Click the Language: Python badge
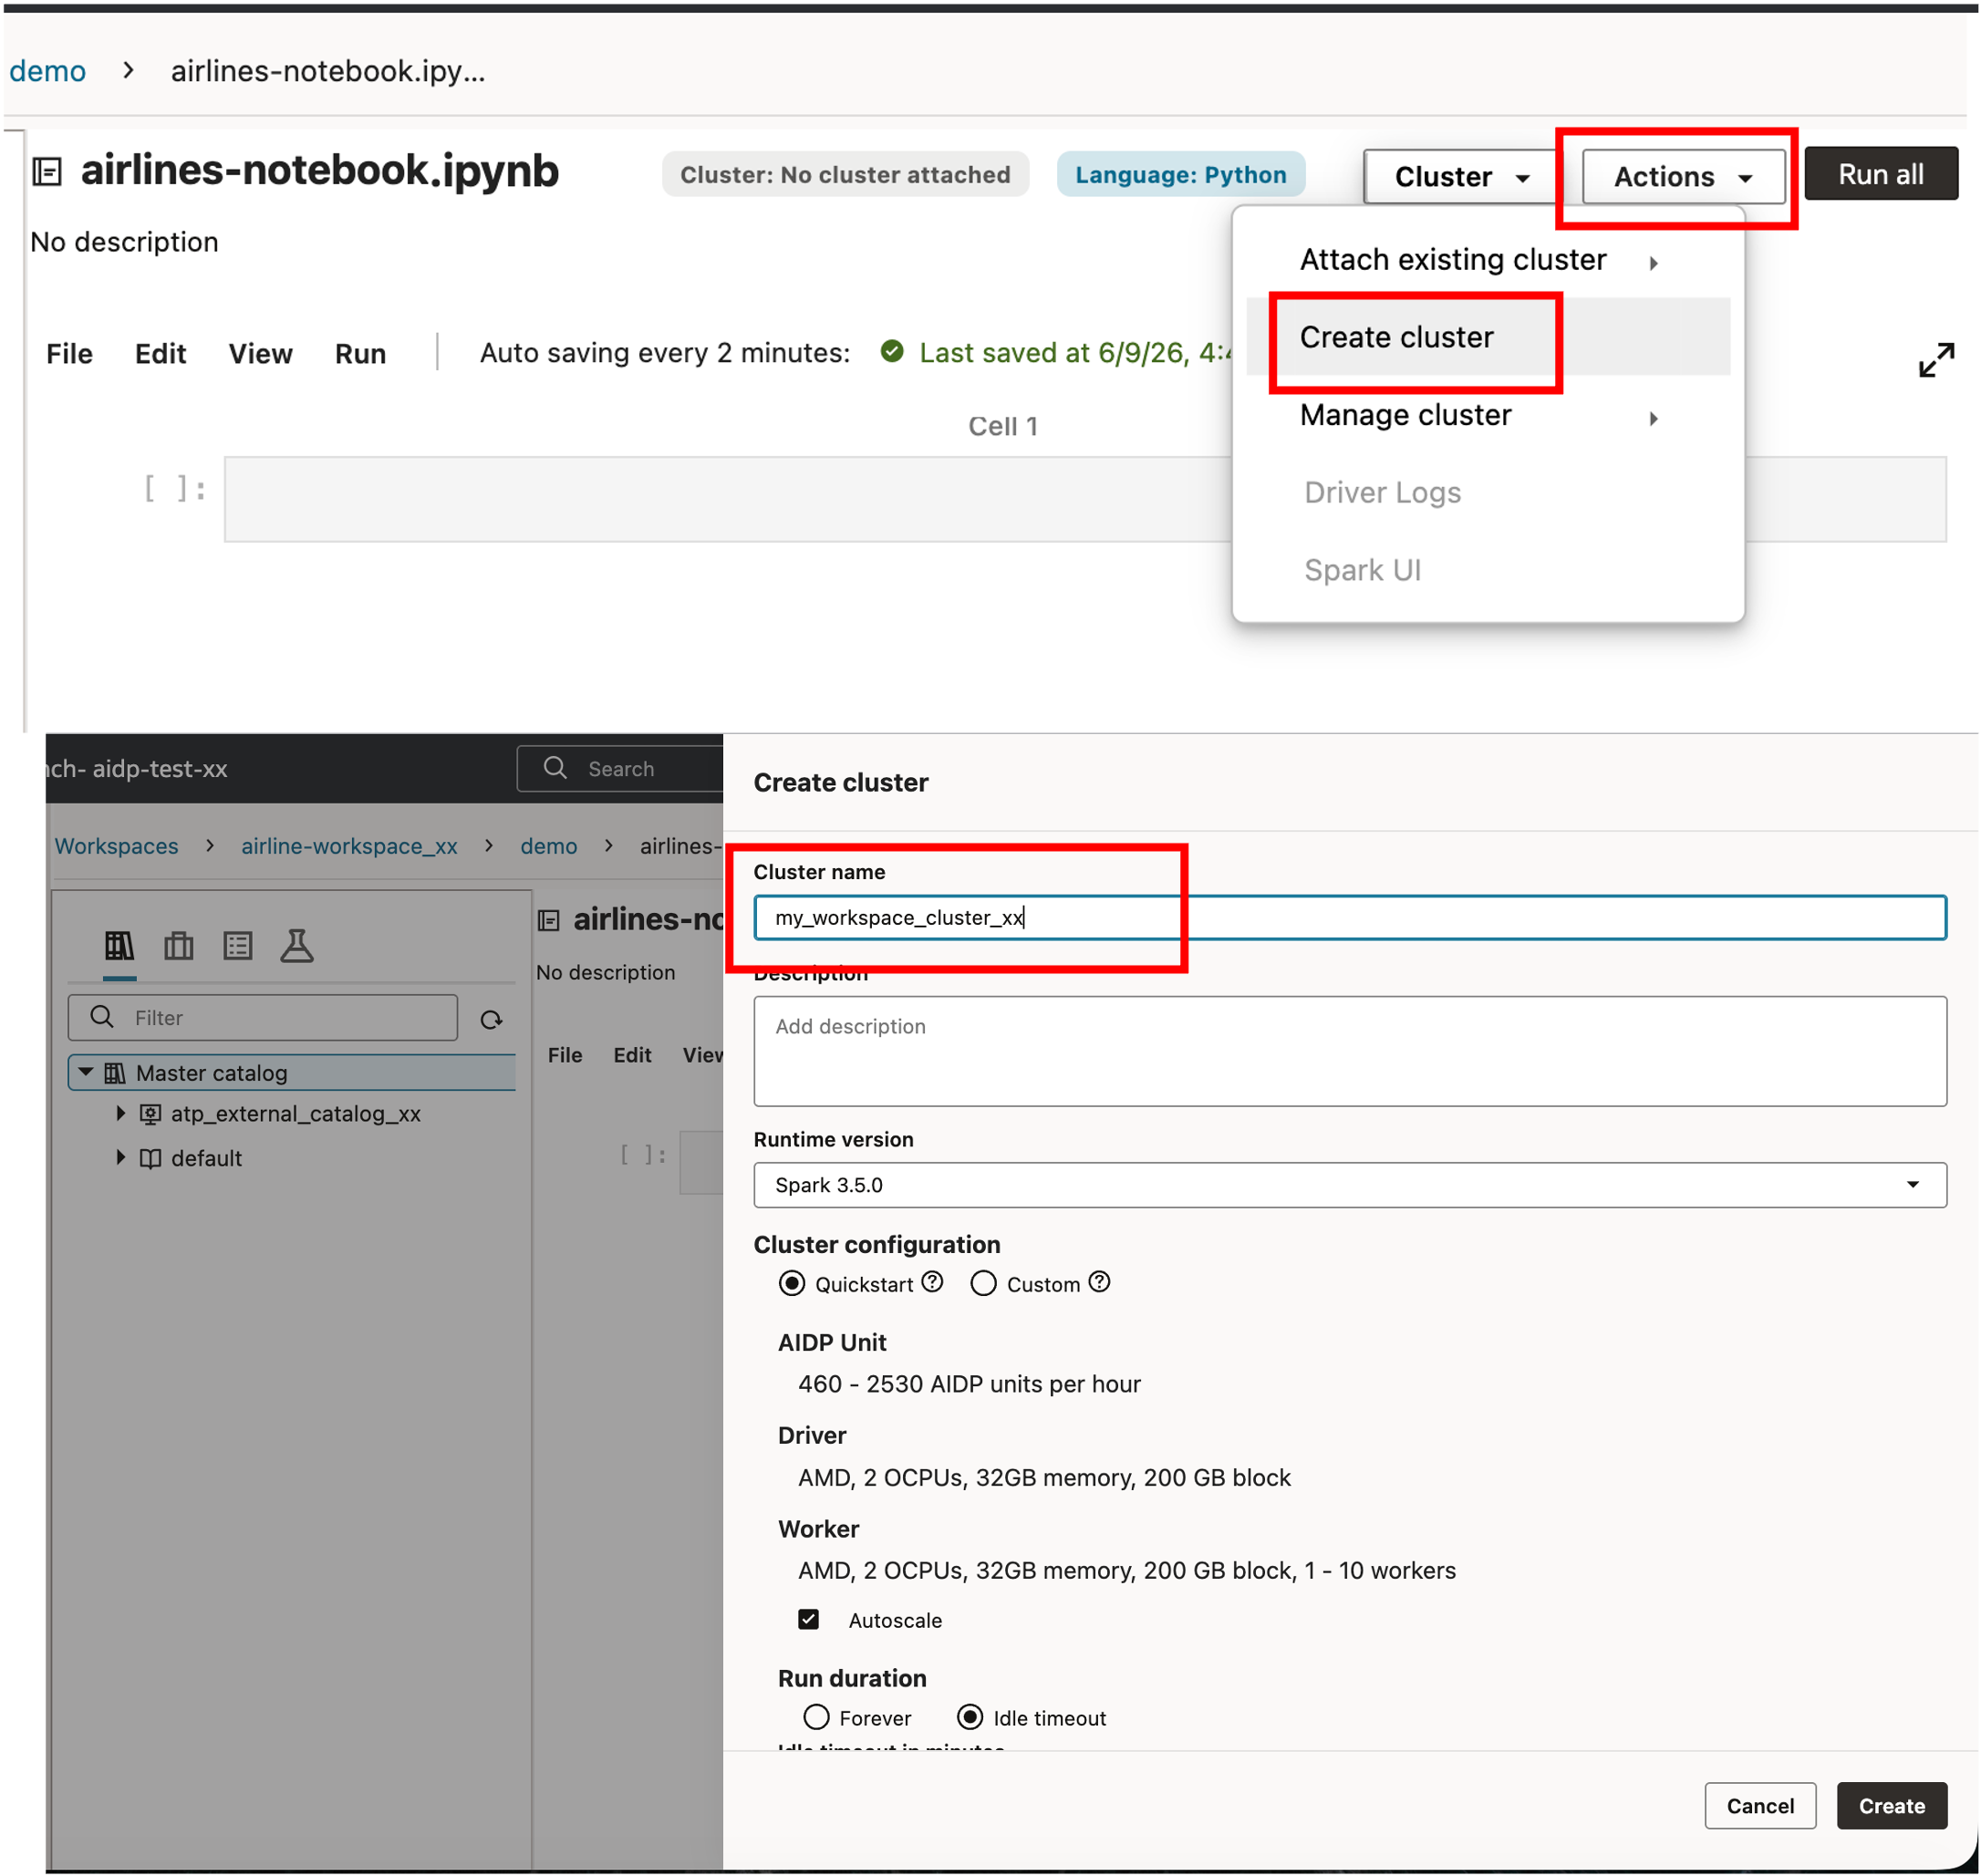The height and width of the screenshot is (1876, 1981). (1180, 175)
